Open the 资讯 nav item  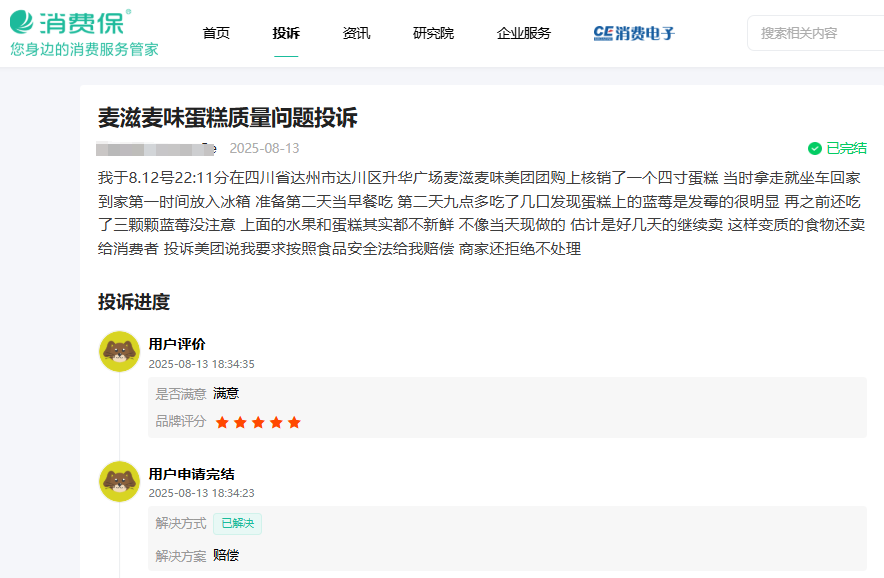point(356,33)
